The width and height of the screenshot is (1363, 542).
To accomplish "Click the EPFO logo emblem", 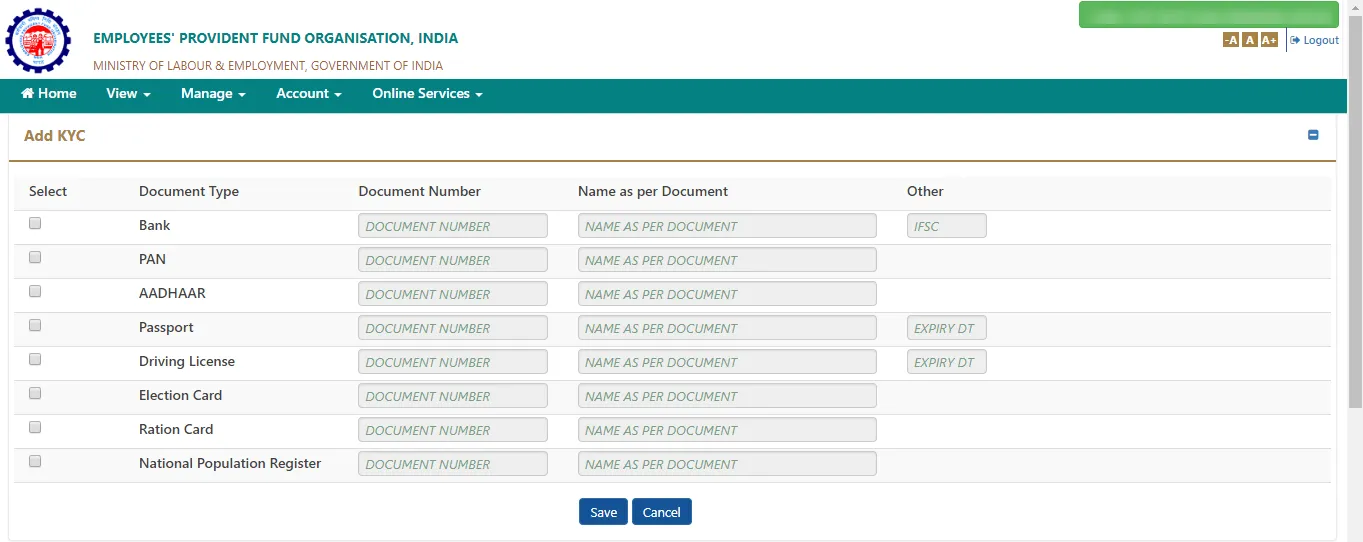I will click(x=38, y=40).
